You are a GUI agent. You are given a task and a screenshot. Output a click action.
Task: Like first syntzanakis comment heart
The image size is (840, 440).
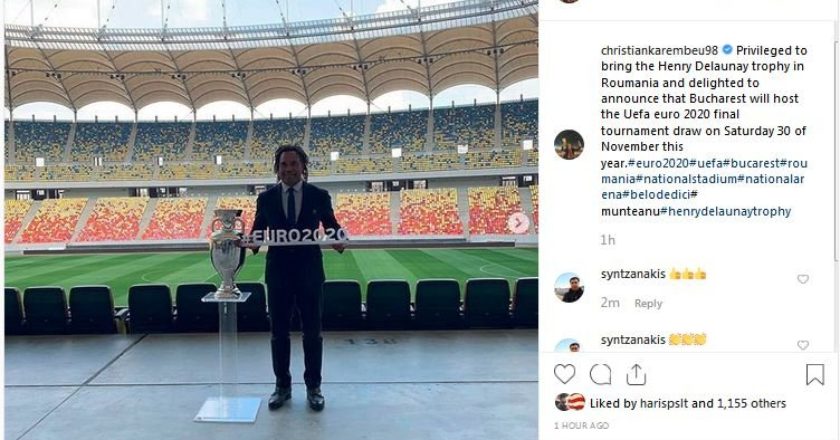pyautogui.click(x=802, y=279)
